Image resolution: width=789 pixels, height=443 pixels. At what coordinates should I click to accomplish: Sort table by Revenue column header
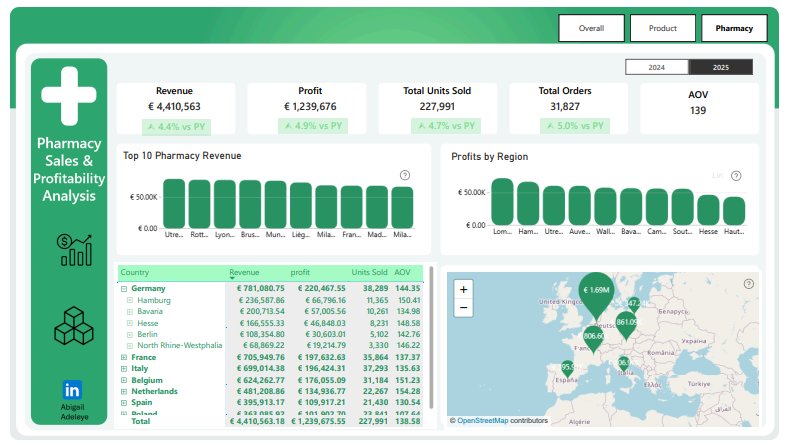click(244, 272)
